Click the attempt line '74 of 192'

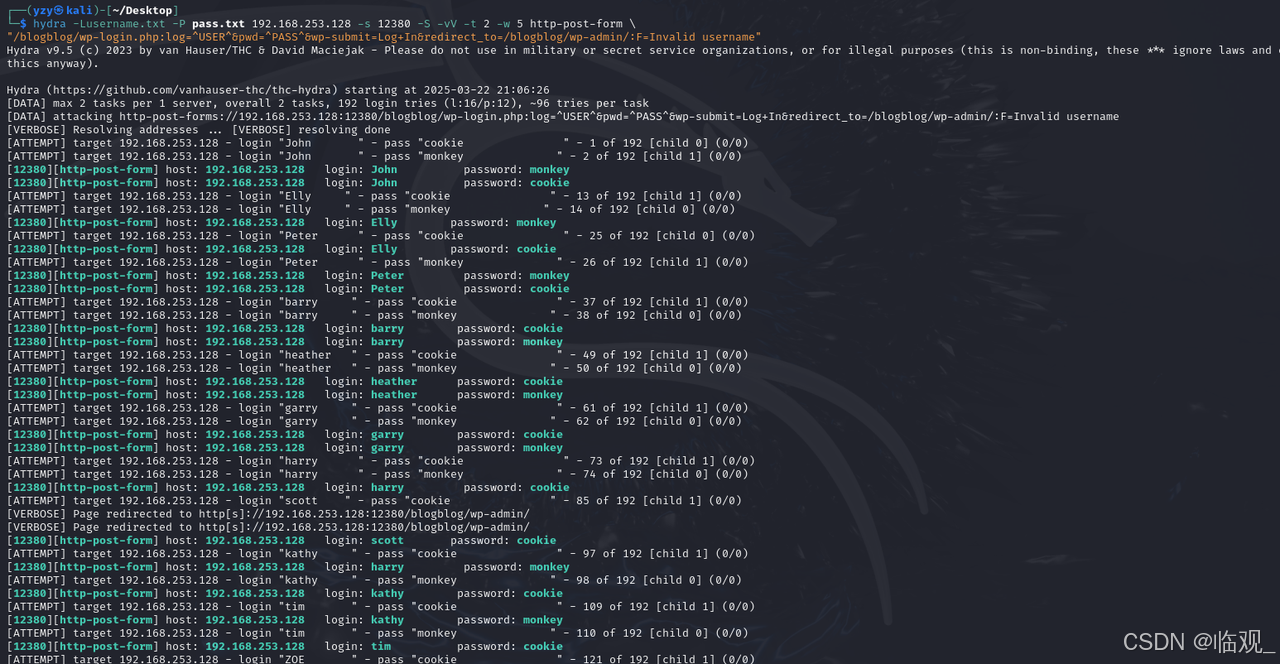coord(377,474)
